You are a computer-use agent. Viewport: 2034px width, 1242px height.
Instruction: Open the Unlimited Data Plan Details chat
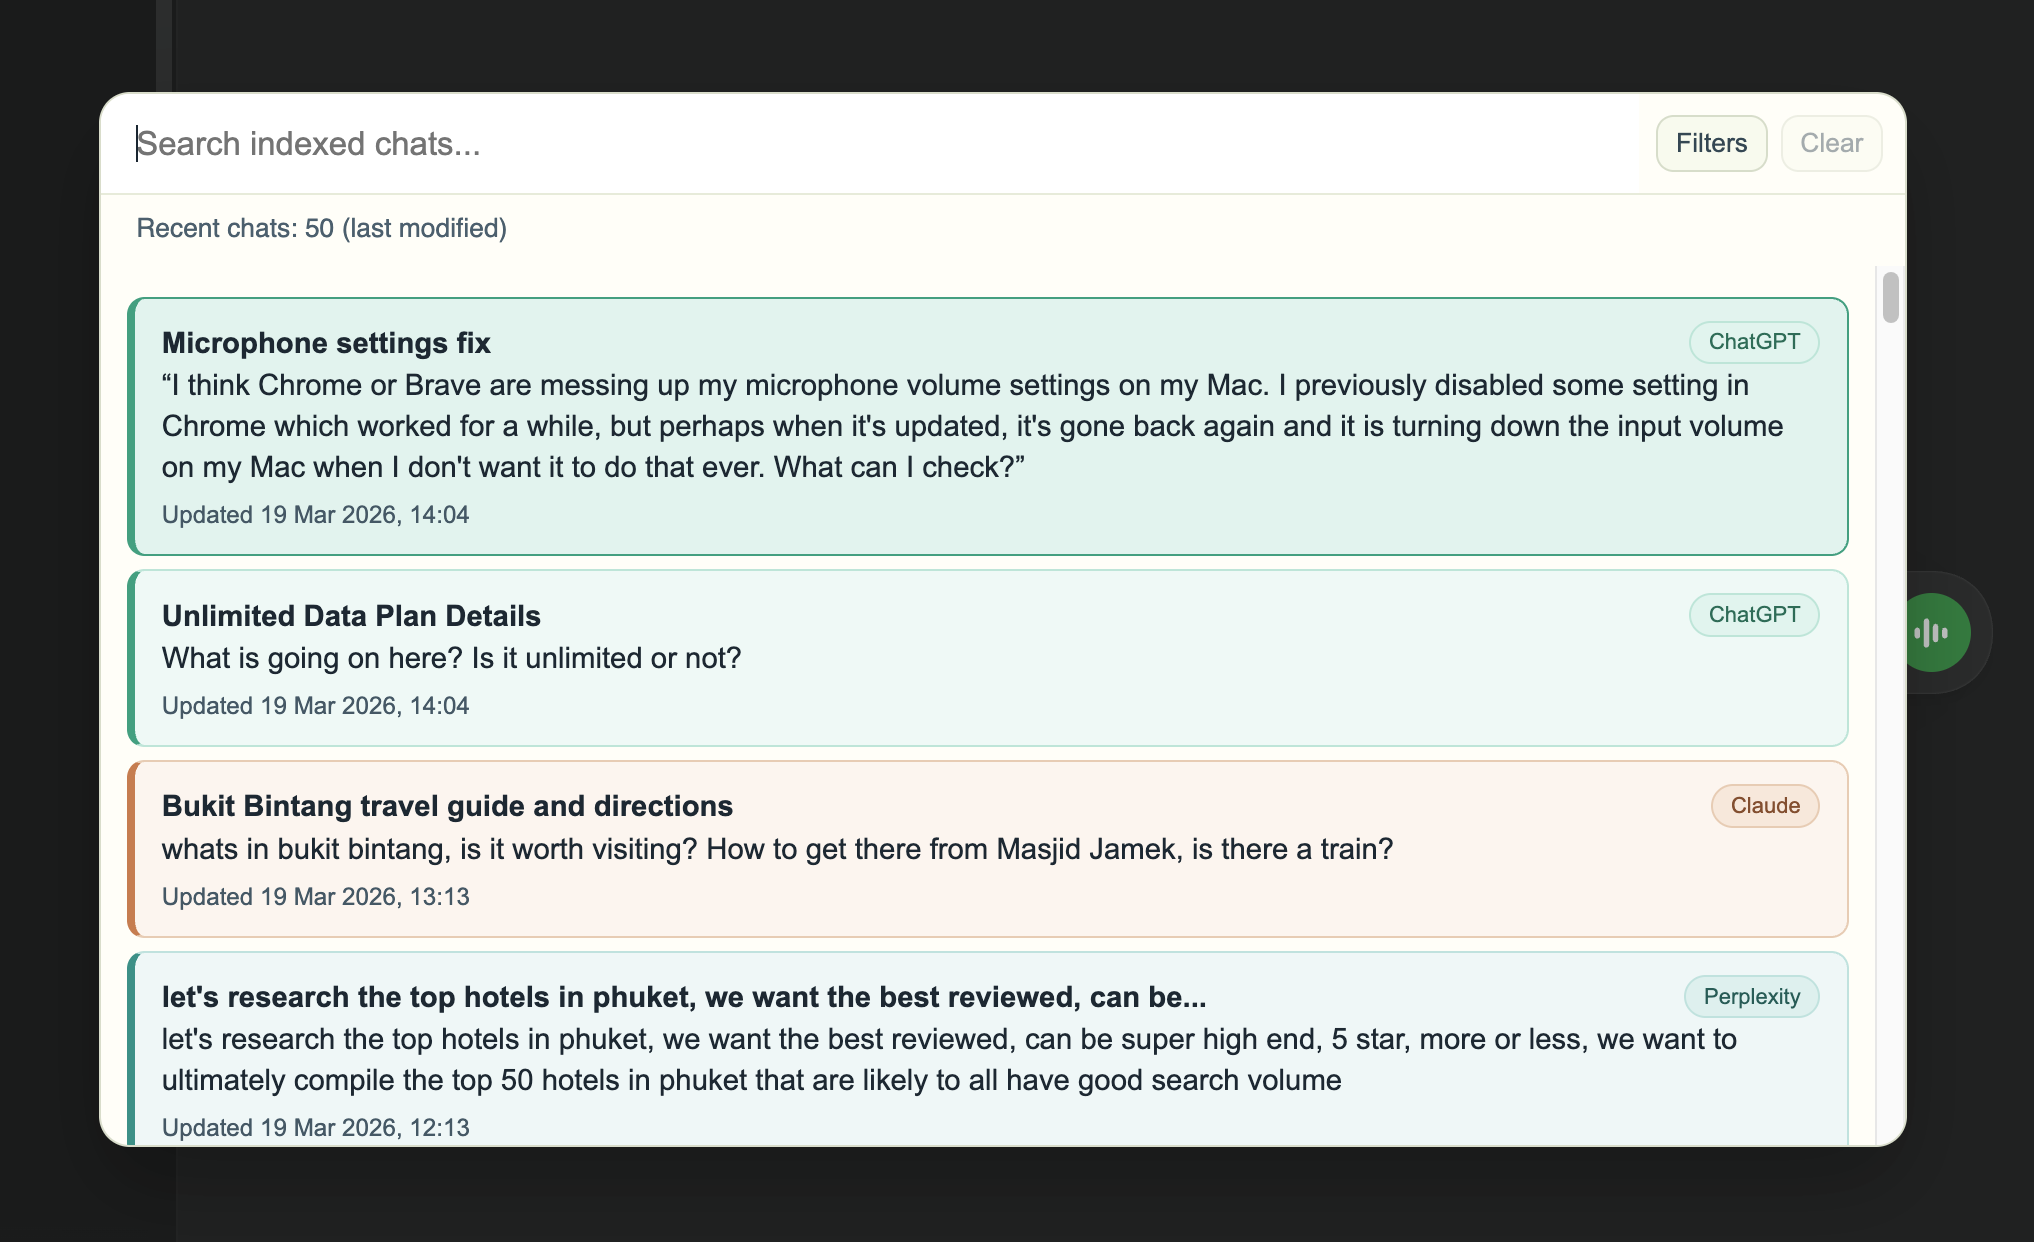pos(900,658)
